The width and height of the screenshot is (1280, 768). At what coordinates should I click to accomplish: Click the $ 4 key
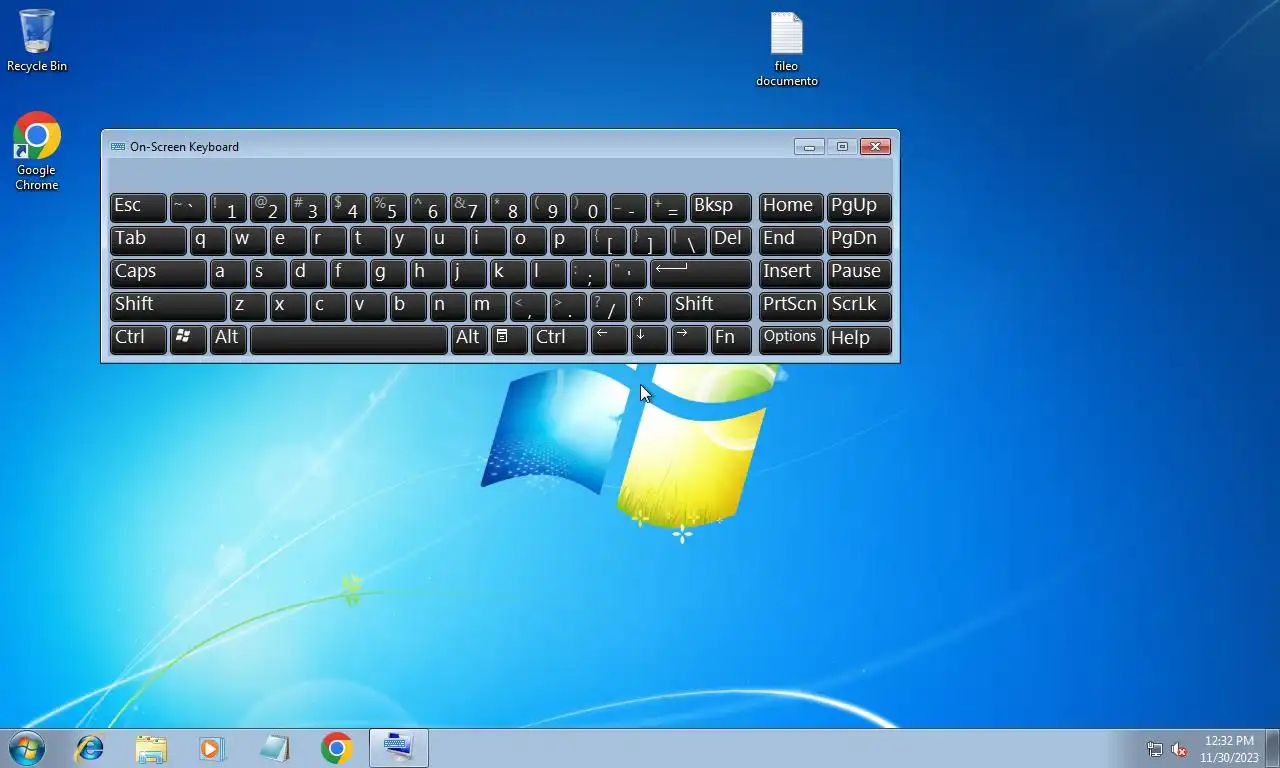point(348,207)
